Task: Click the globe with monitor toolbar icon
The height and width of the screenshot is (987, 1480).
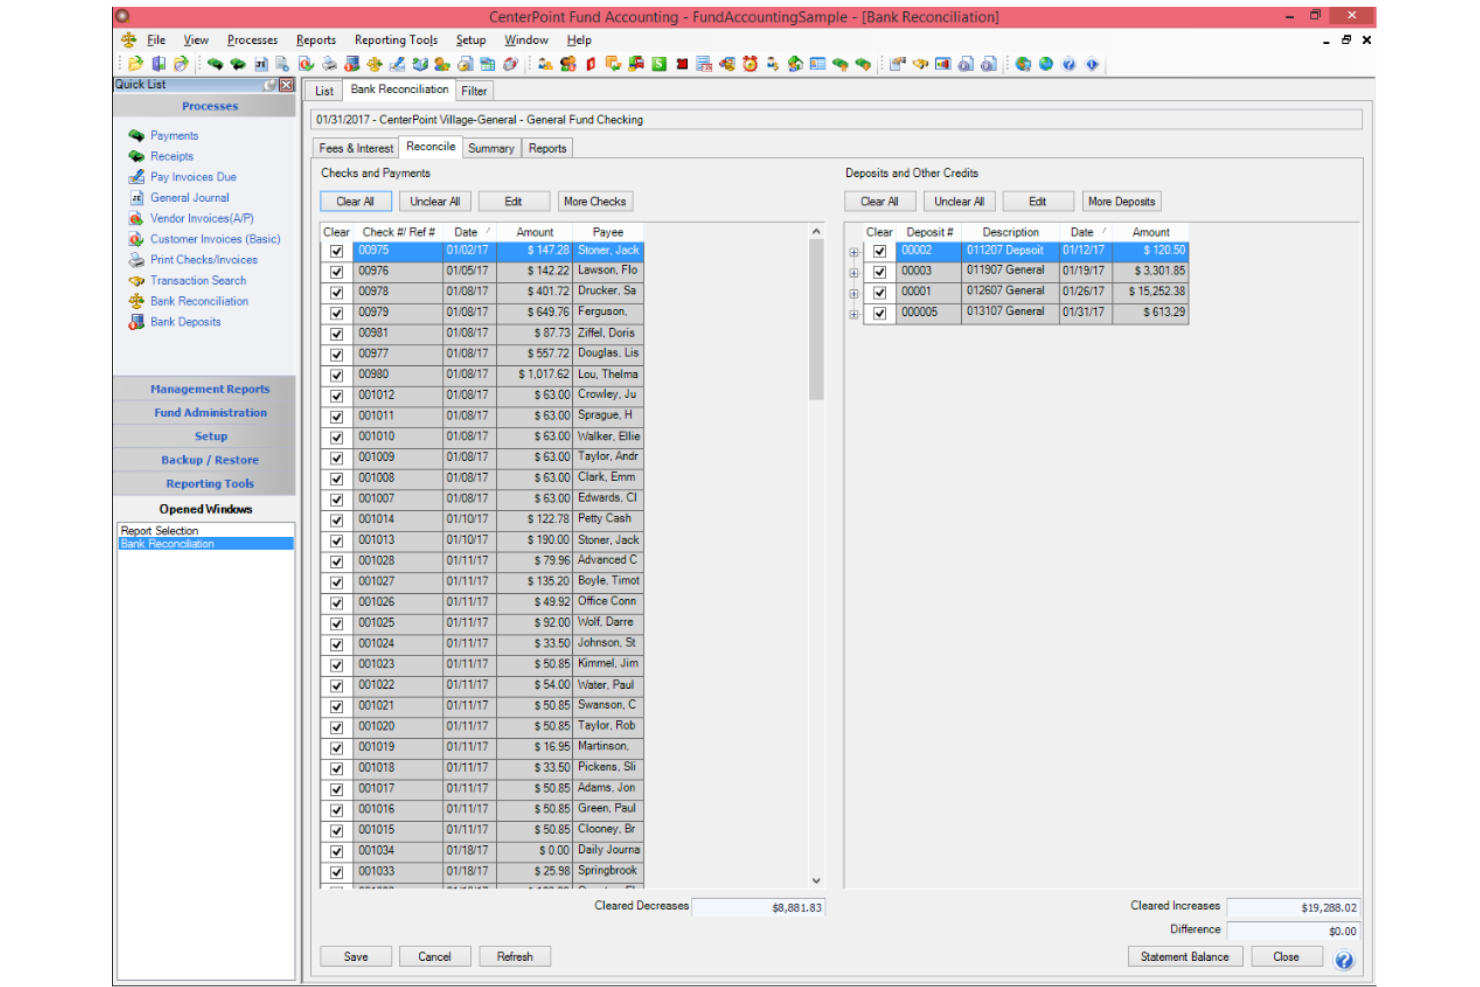Action: (x=1023, y=64)
